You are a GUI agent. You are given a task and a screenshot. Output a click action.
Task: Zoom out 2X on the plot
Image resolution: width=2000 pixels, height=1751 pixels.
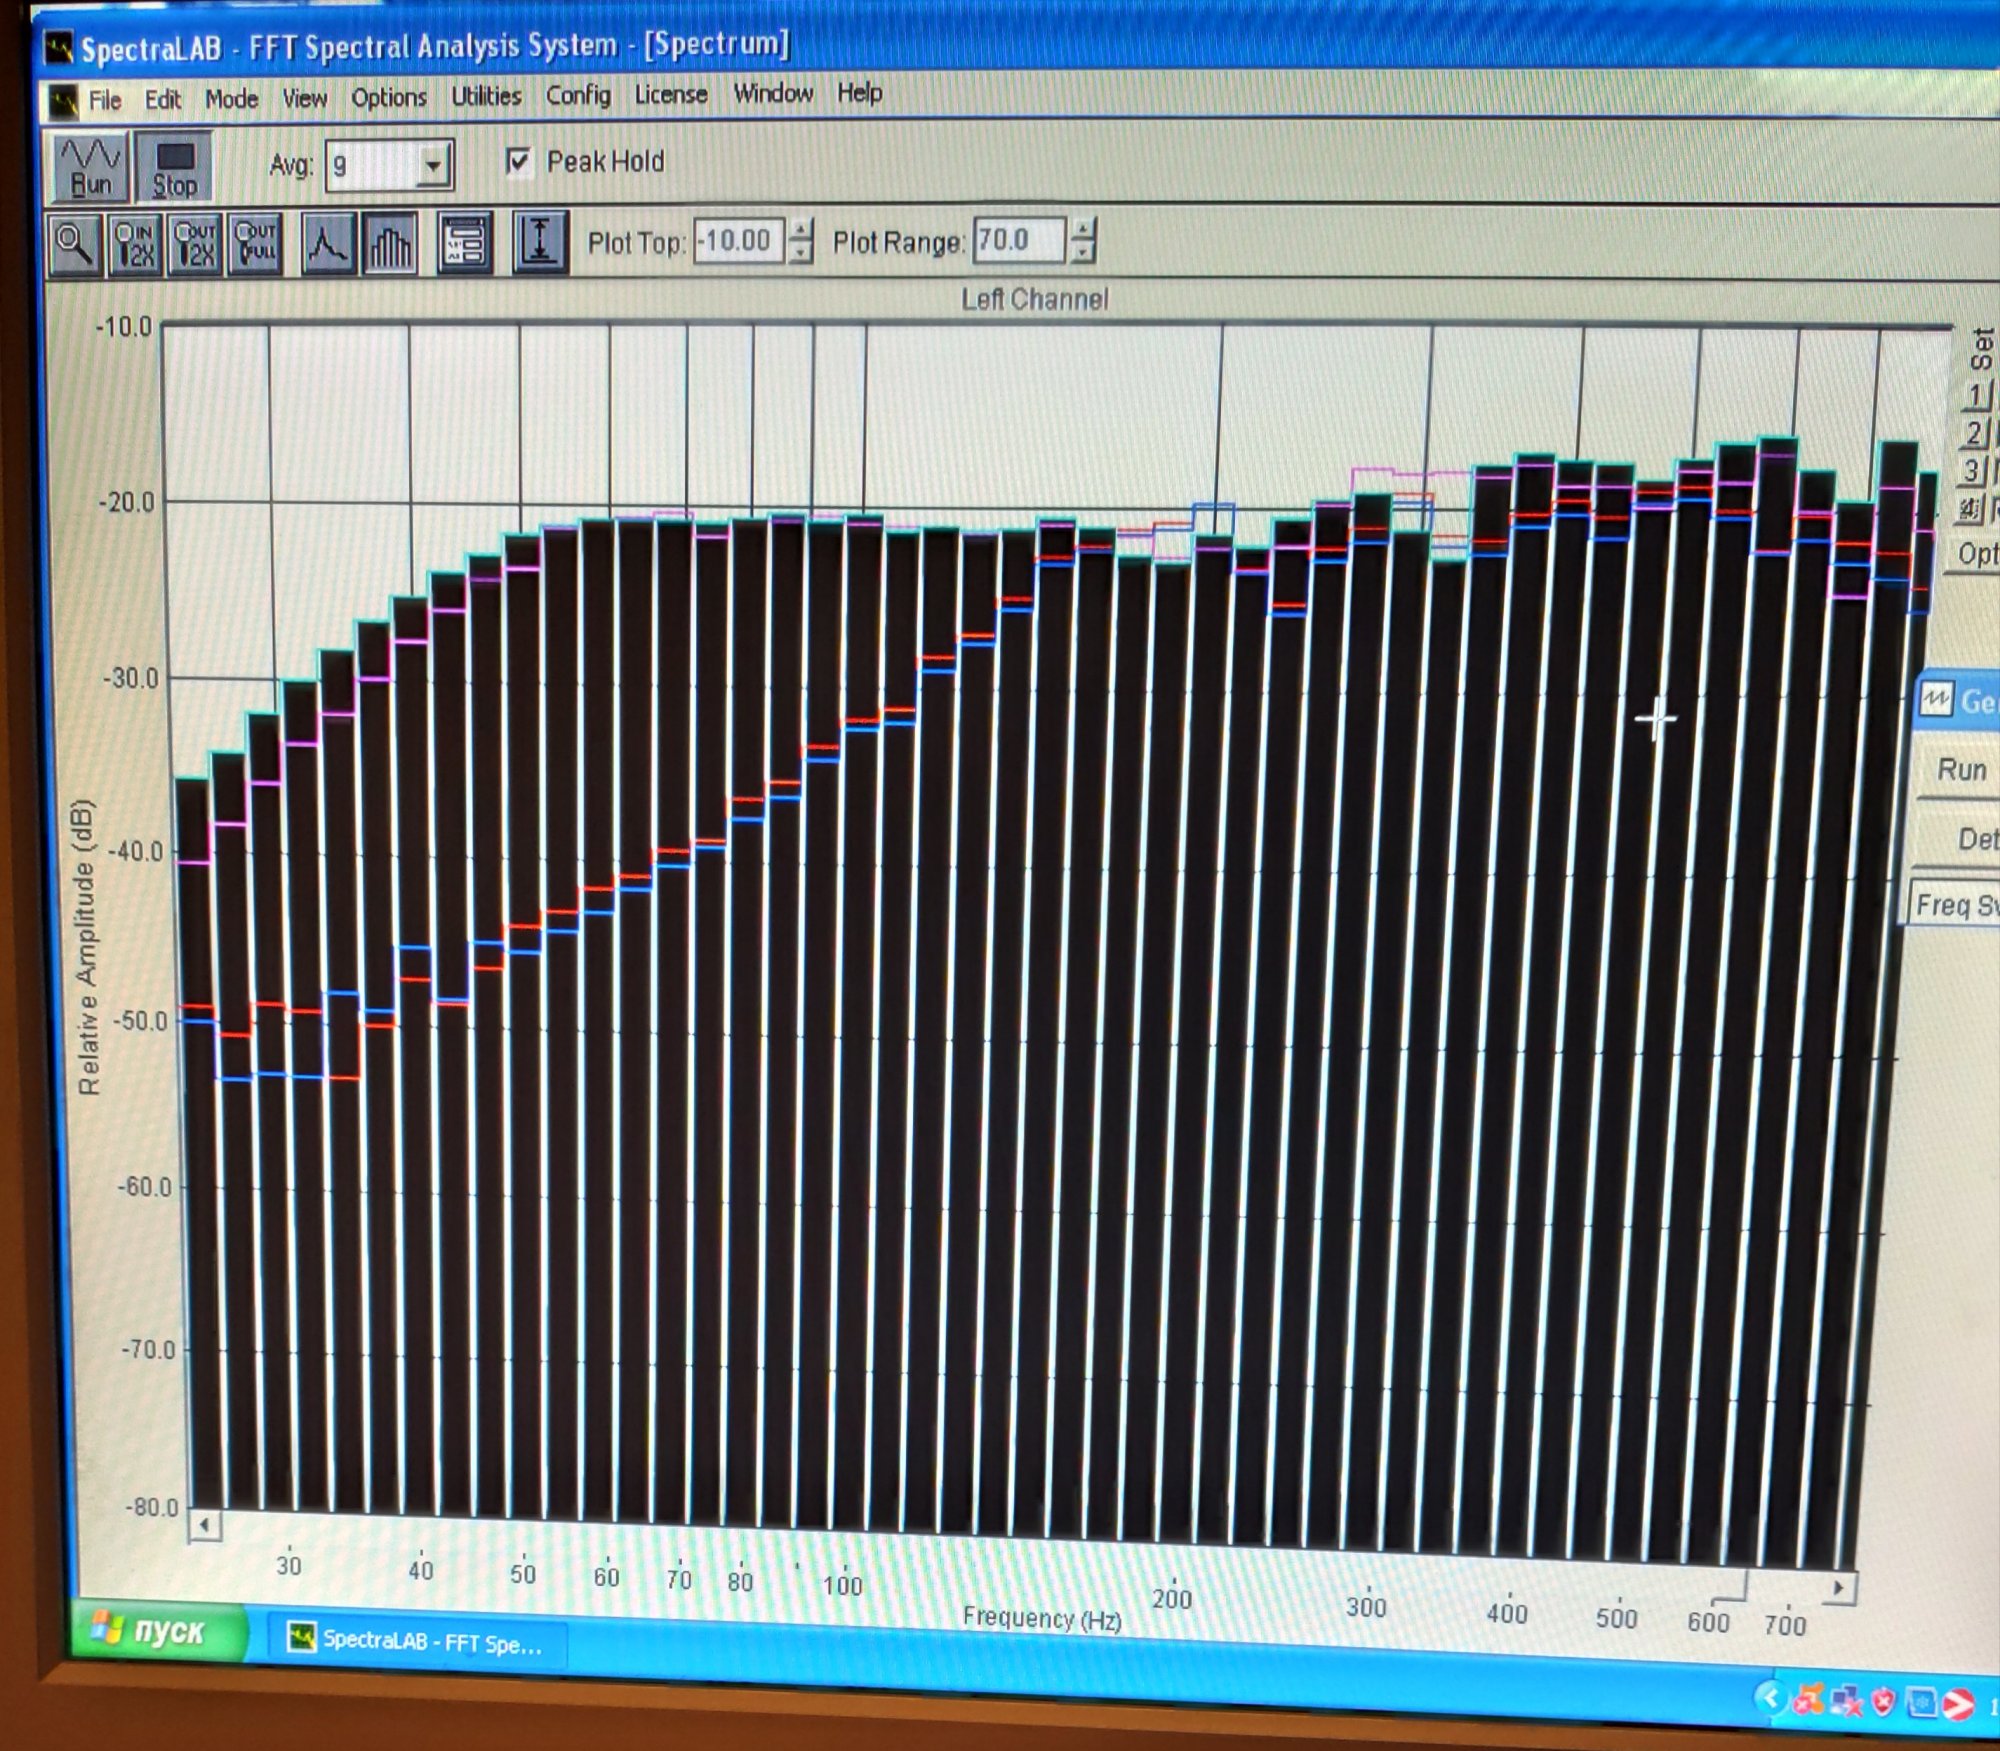pos(196,243)
